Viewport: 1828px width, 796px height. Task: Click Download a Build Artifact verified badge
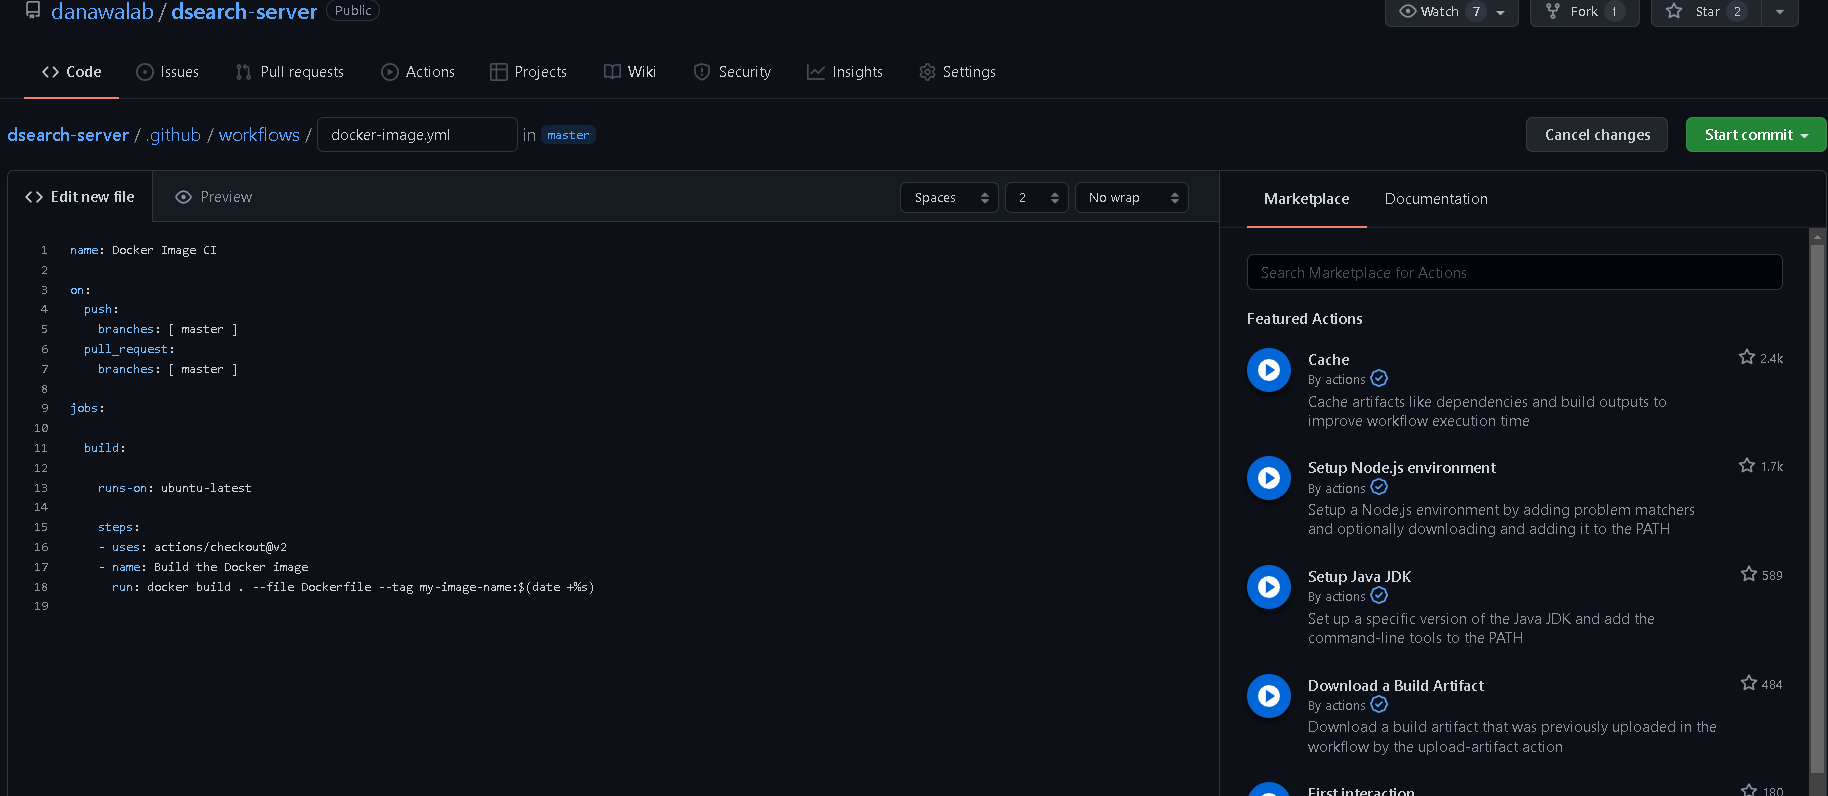point(1379,704)
